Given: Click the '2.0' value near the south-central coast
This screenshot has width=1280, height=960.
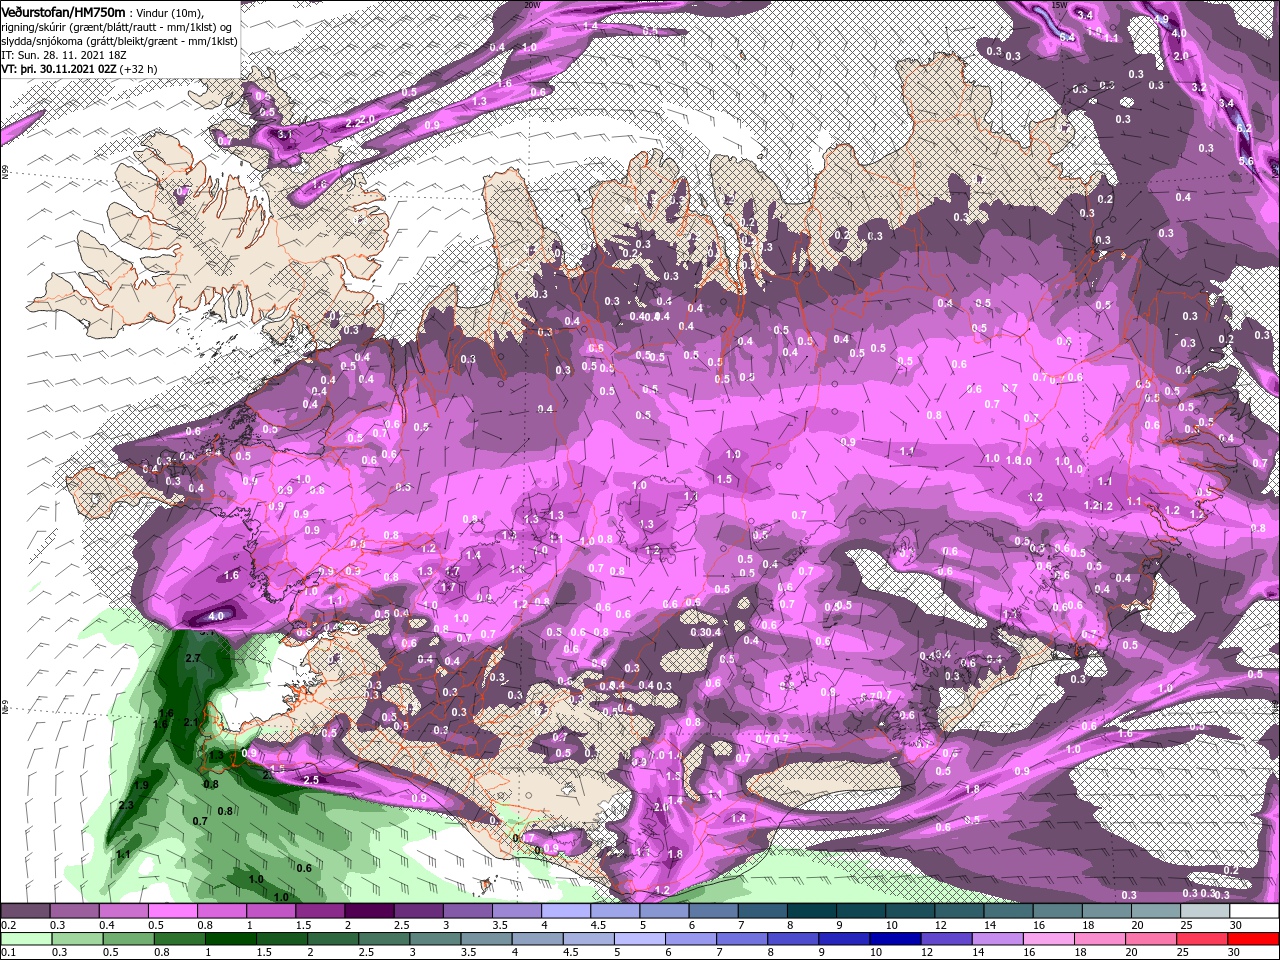Looking at the screenshot, I should 661,806.
